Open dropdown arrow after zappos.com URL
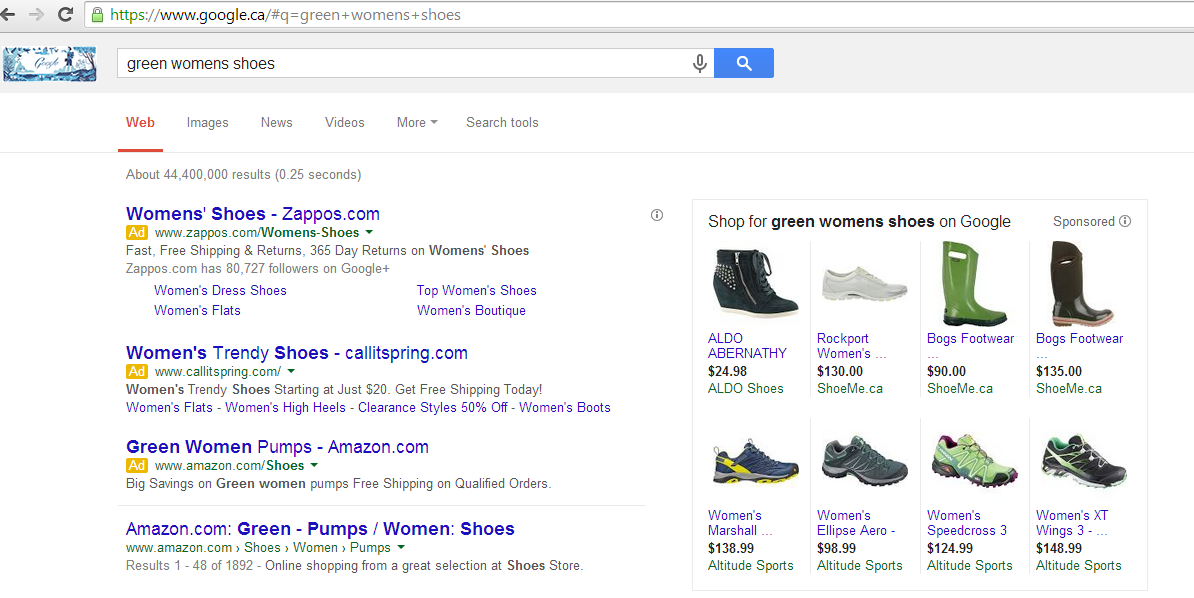 click(369, 232)
